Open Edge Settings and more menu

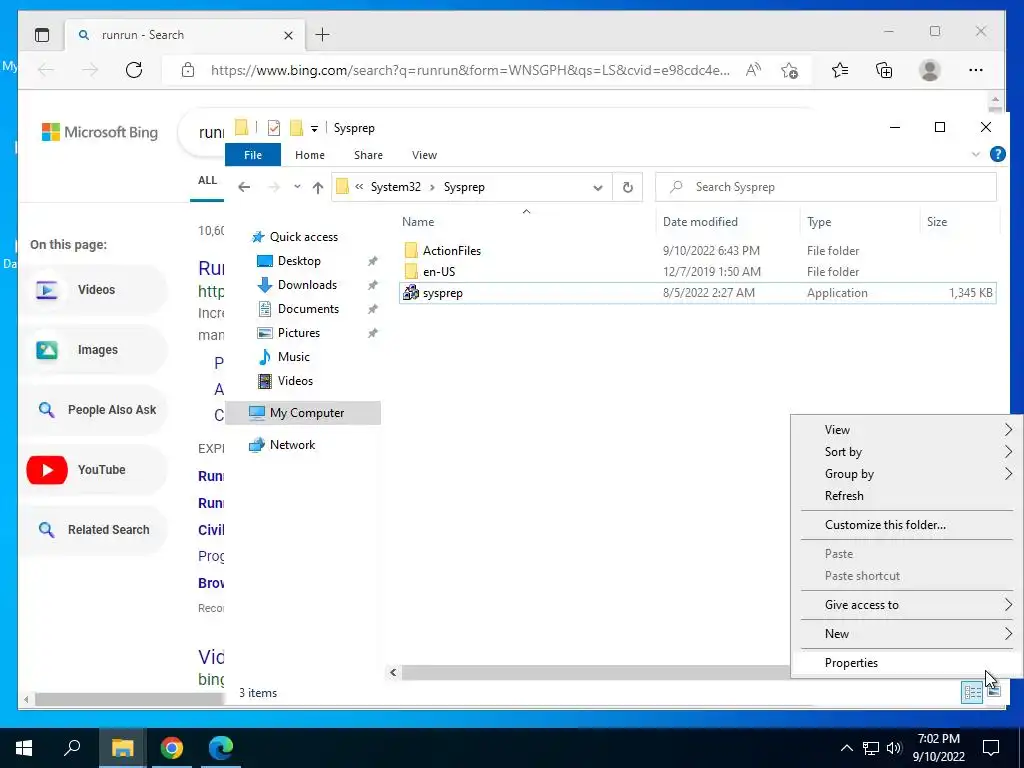click(976, 70)
